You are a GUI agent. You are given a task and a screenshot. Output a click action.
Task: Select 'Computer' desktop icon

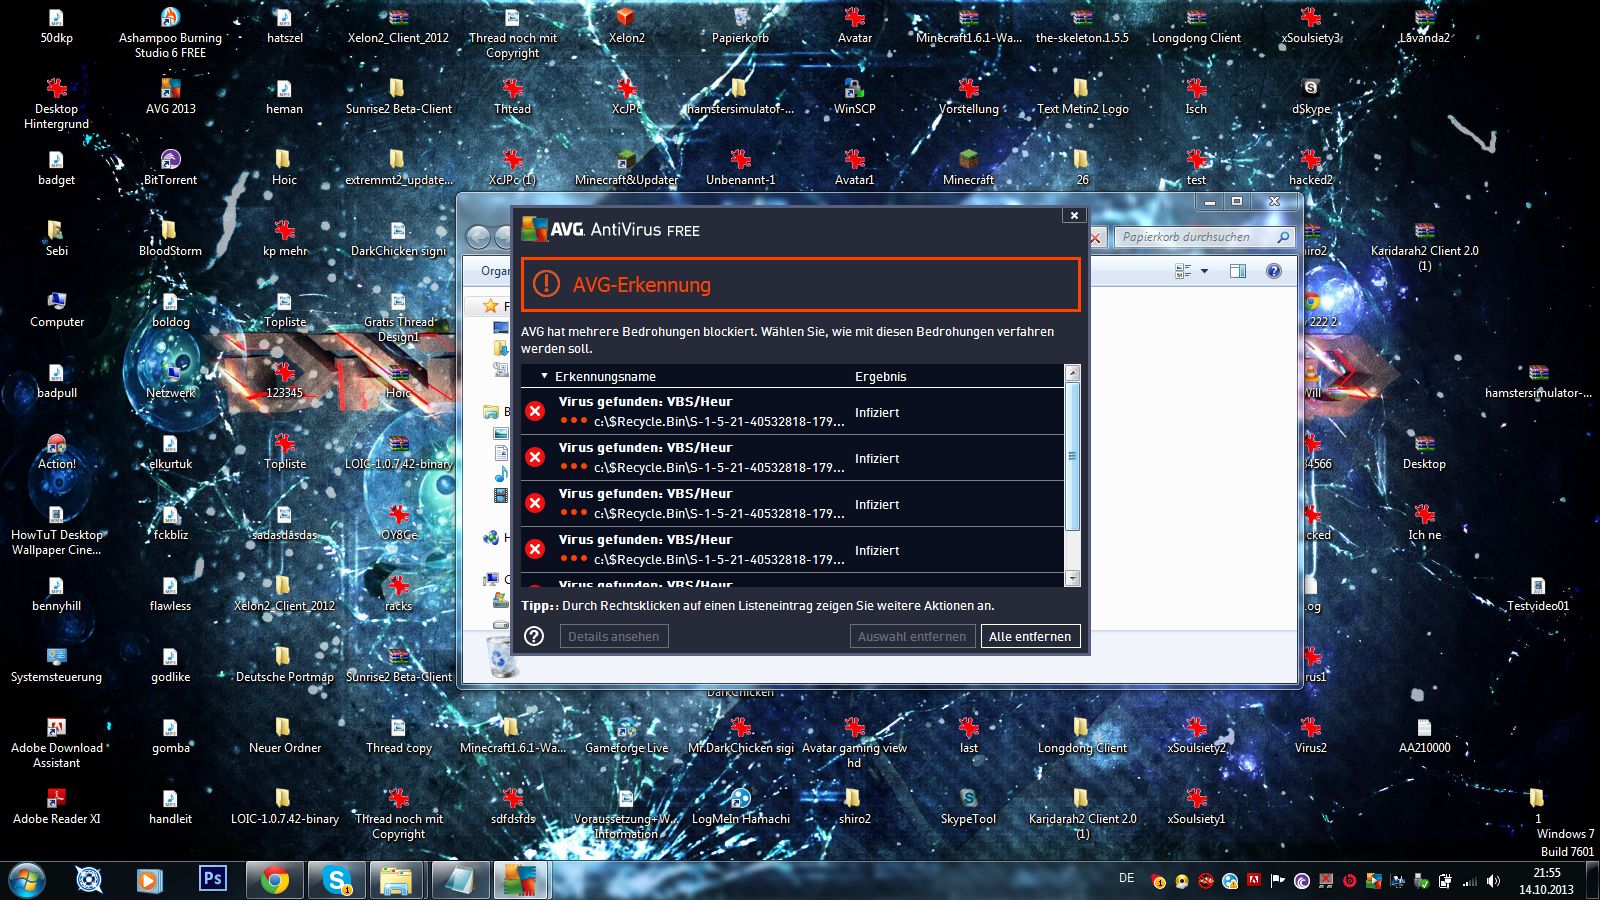pyautogui.click(x=57, y=309)
